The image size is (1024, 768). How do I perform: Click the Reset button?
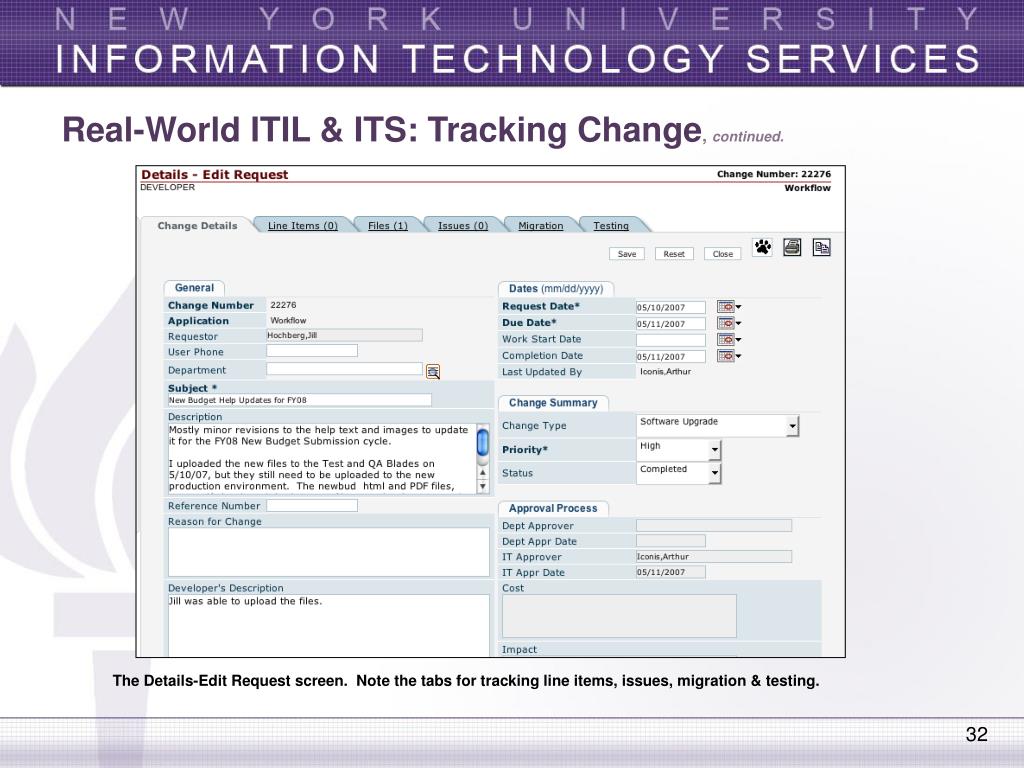tap(674, 254)
